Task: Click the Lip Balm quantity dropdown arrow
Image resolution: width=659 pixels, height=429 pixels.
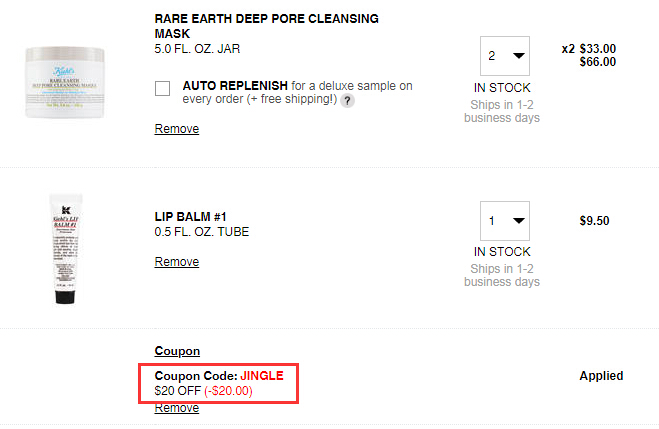Action: click(519, 221)
